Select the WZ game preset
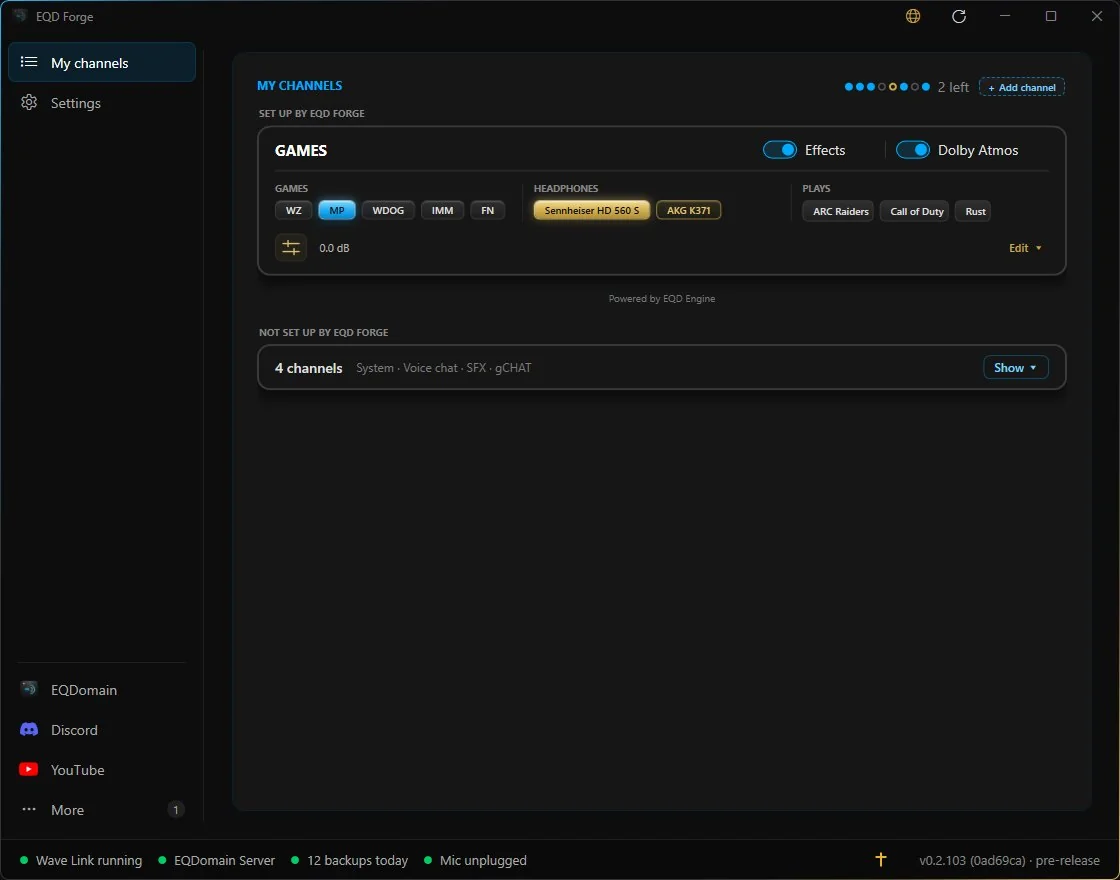Screen dimensions: 1120x880 (294, 211)
